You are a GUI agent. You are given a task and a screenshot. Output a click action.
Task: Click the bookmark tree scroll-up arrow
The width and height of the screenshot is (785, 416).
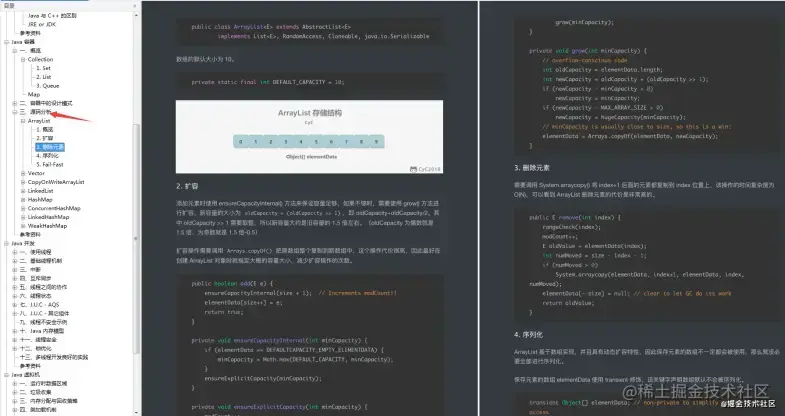pyautogui.click(x=136, y=16)
